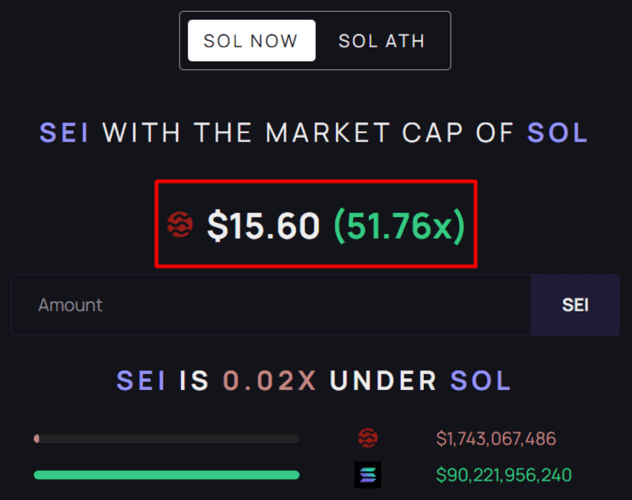This screenshot has width=632, height=500.
Task: Click the SEI market cap progress bar
Action: 166,438
